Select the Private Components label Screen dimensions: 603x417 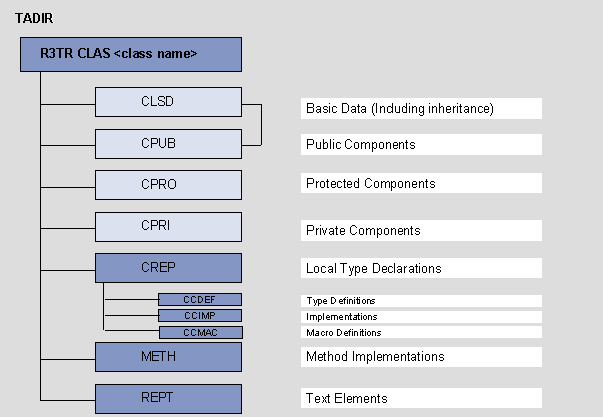coord(420,231)
